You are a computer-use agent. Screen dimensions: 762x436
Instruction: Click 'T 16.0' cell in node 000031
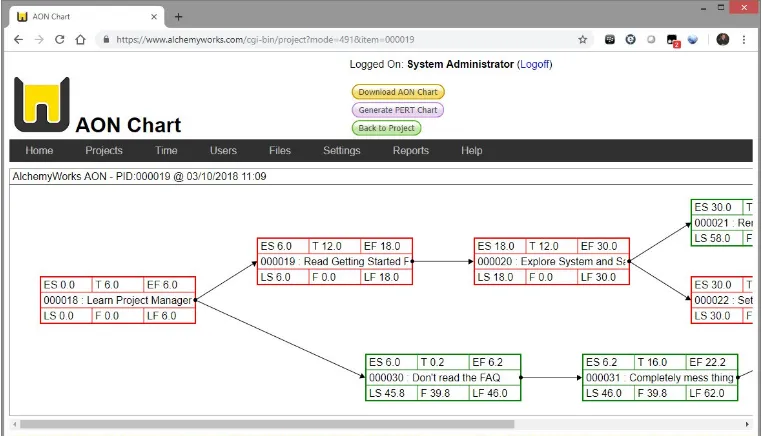click(x=659, y=363)
